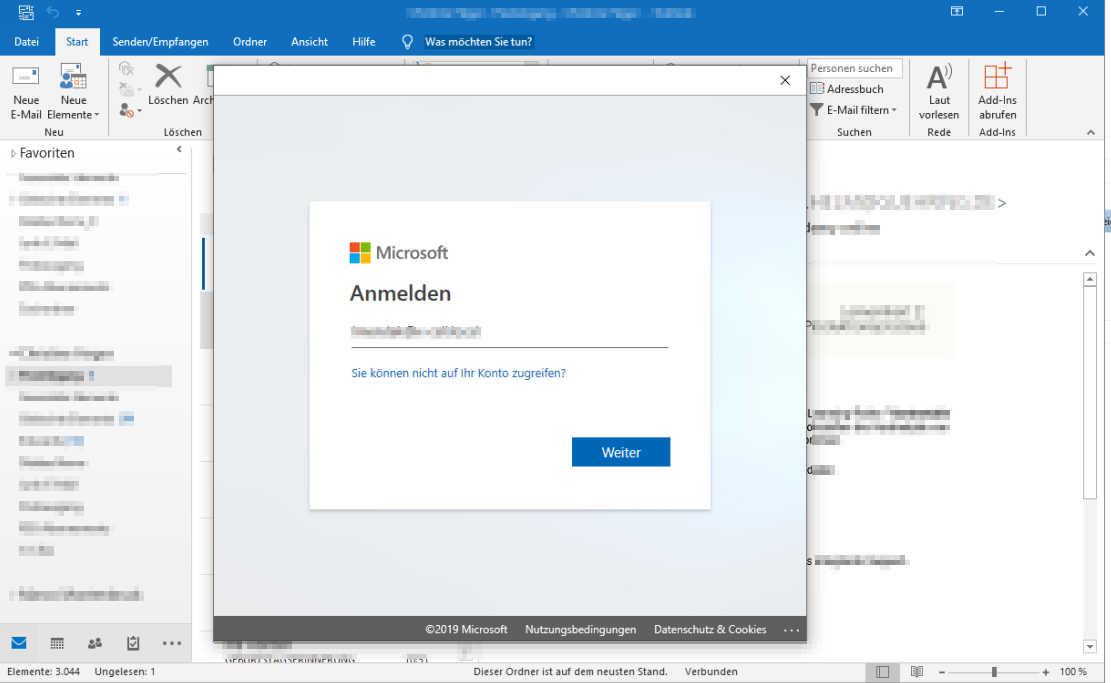Switch to the Ansicht tab

coord(309,42)
